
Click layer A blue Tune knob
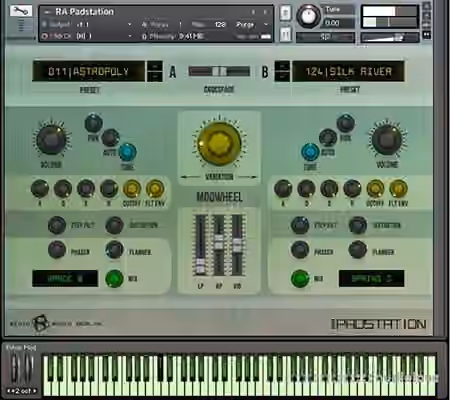click(x=128, y=152)
